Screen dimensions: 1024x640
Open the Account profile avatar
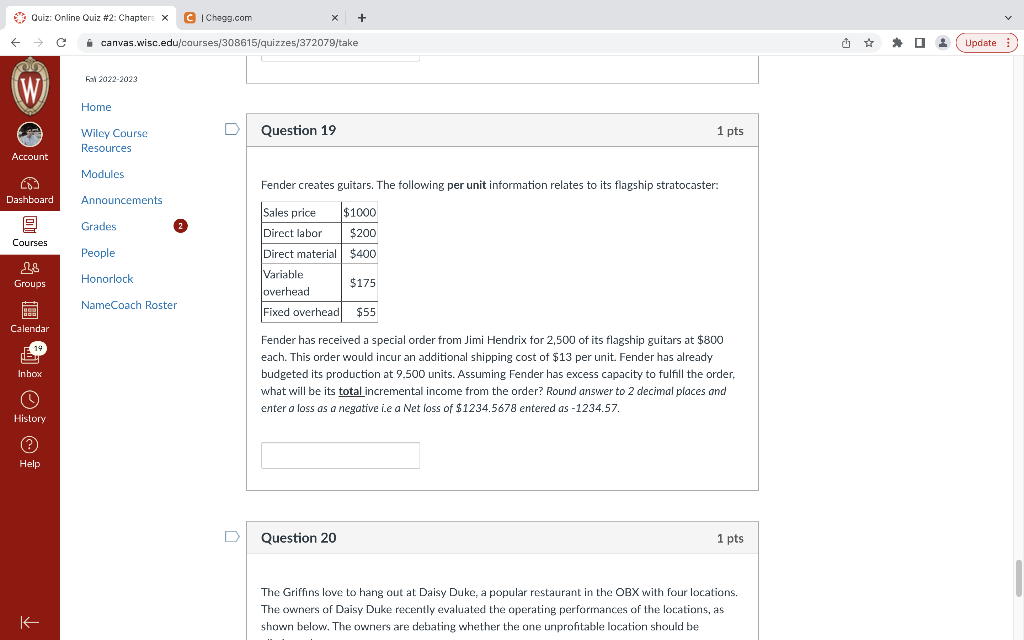pos(29,135)
